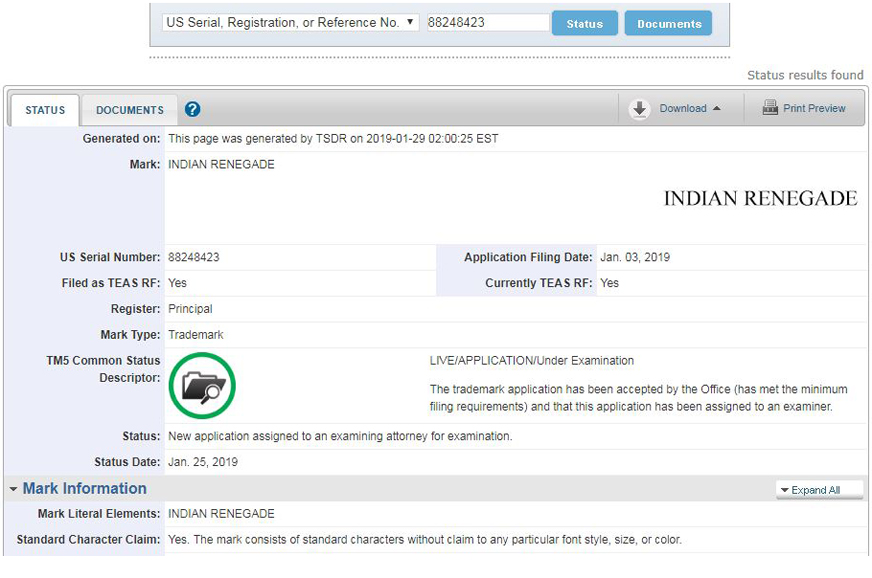Switch to the STATUS tab

pyautogui.click(x=45, y=110)
